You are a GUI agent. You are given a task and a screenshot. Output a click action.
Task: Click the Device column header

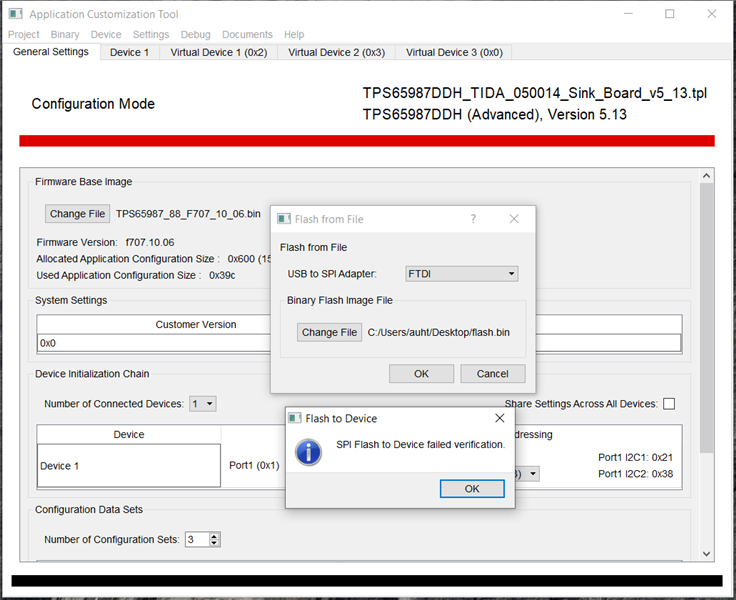click(x=129, y=434)
